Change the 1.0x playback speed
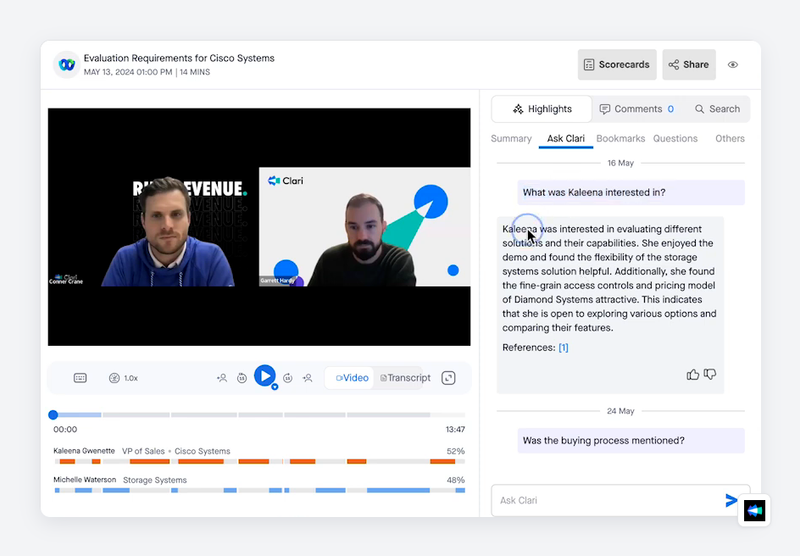Image resolution: width=800 pixels, height=556 pixels. 123,378
